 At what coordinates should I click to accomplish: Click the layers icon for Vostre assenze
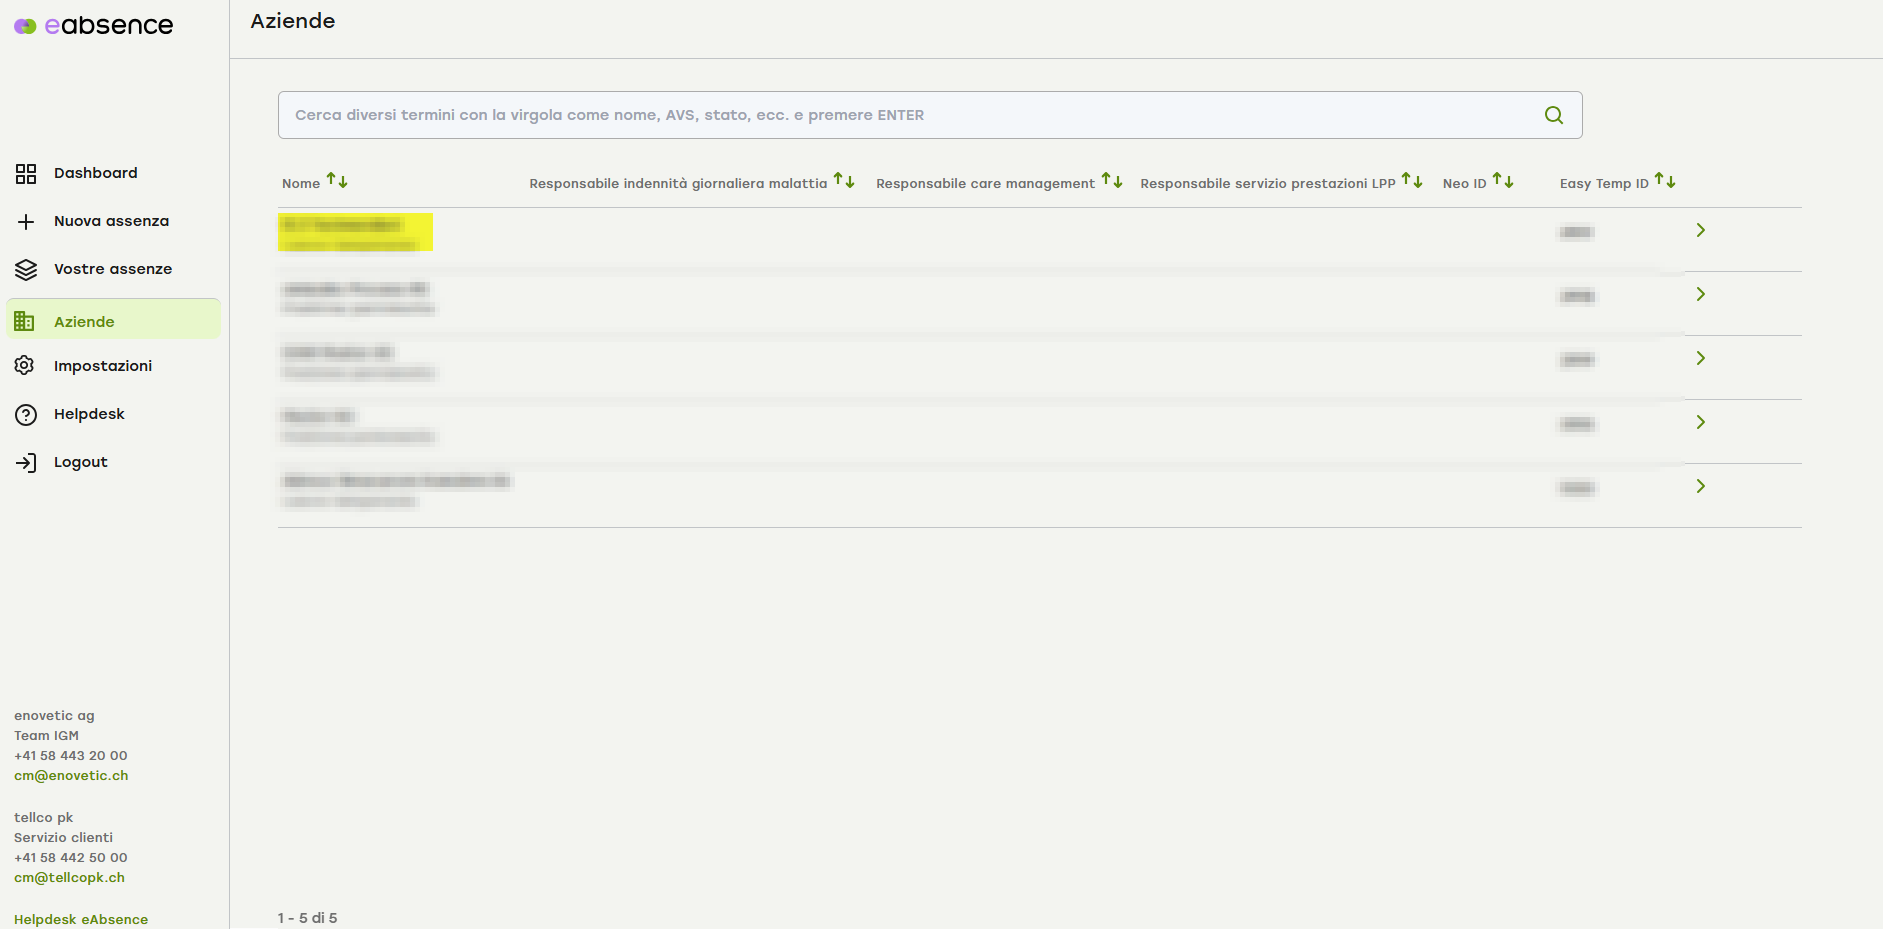[x=26, y=270]
